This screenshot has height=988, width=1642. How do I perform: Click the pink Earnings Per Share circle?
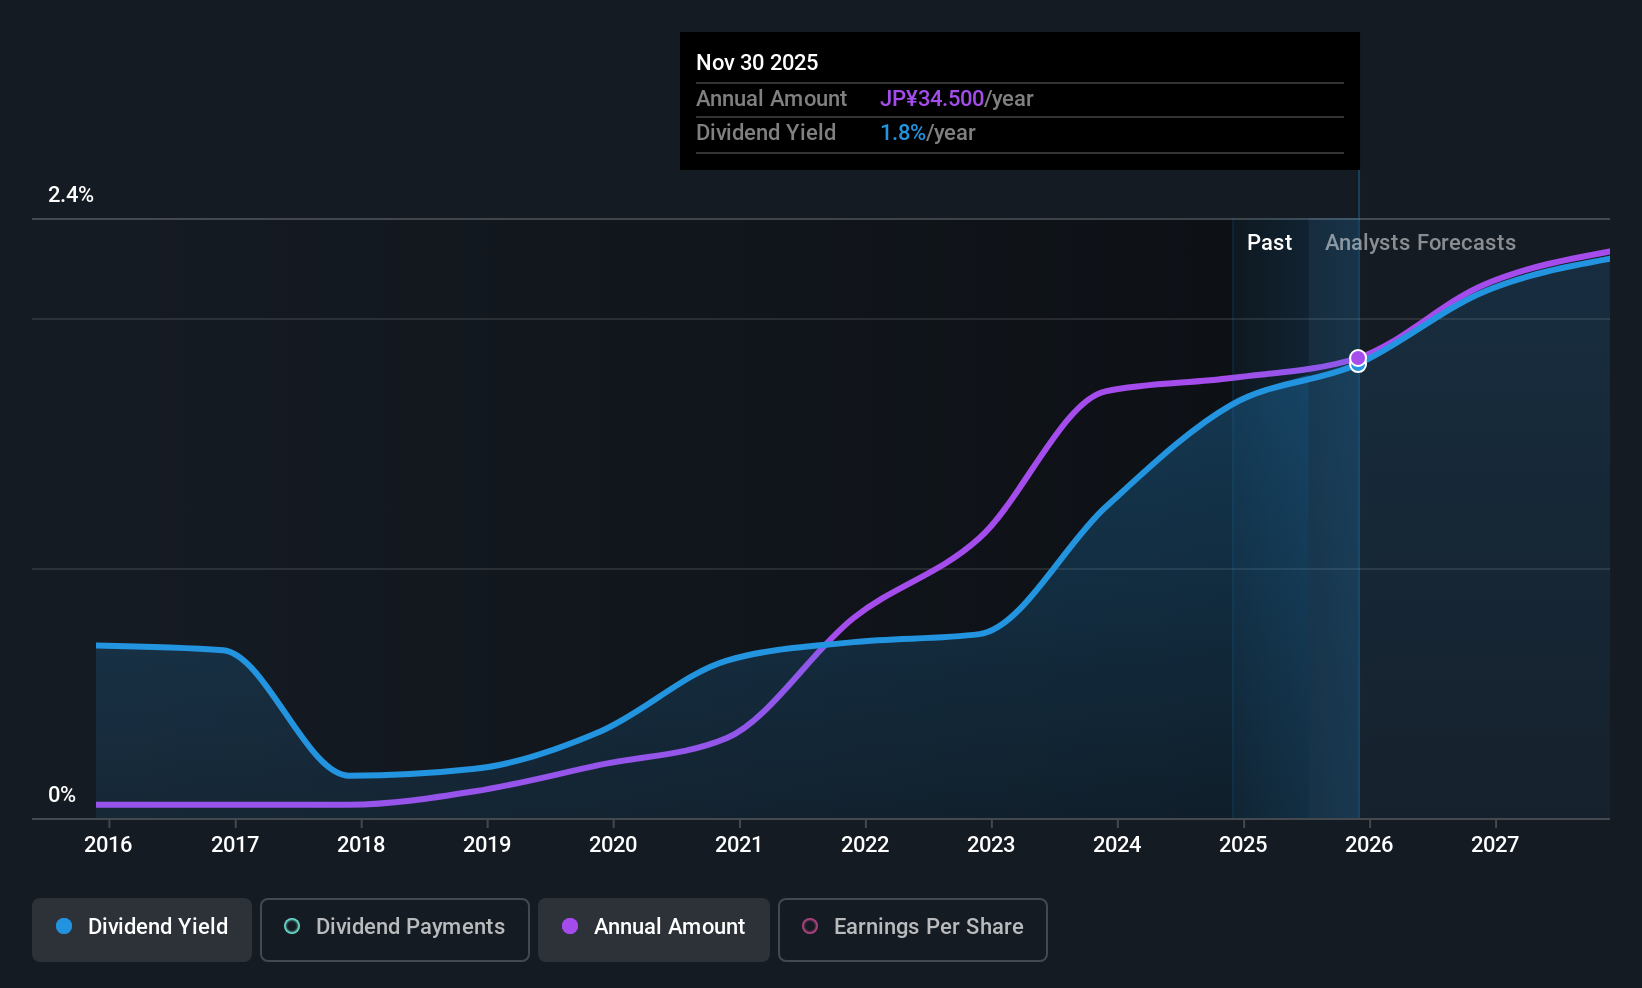pyautogui.click(x=810, y=926)
